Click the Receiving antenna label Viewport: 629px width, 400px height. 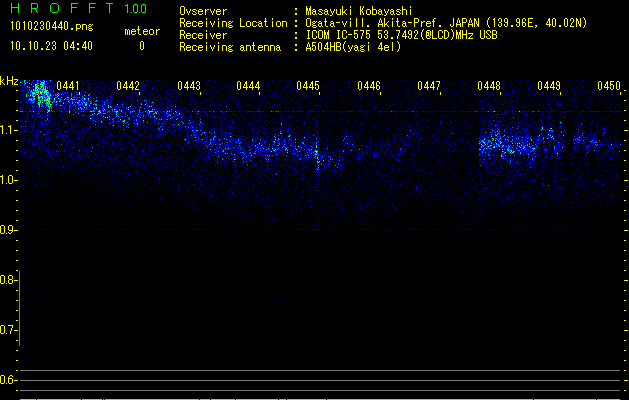(x=230, y=47)
